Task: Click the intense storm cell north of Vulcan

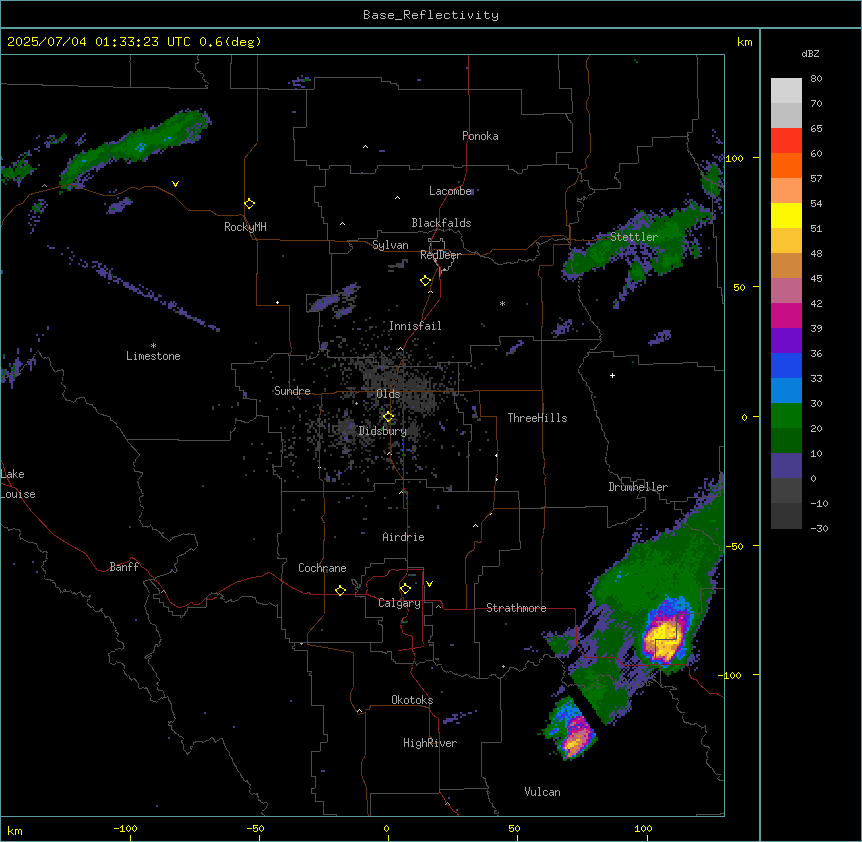Action: (575, 738)
